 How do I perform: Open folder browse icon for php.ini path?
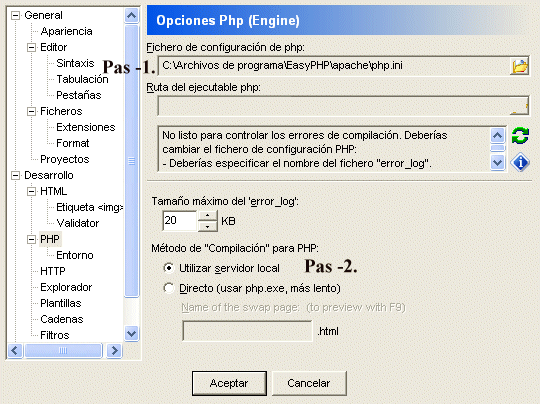point(519,66)
